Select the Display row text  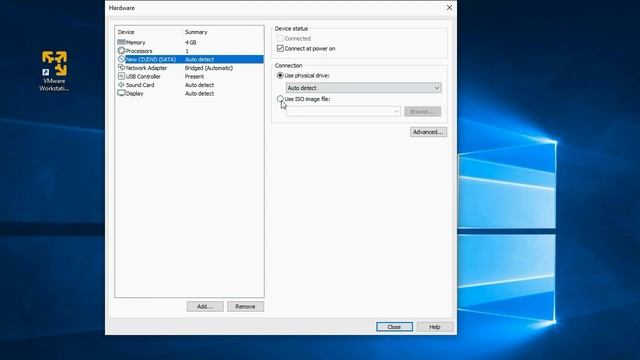tap(134, 93)
